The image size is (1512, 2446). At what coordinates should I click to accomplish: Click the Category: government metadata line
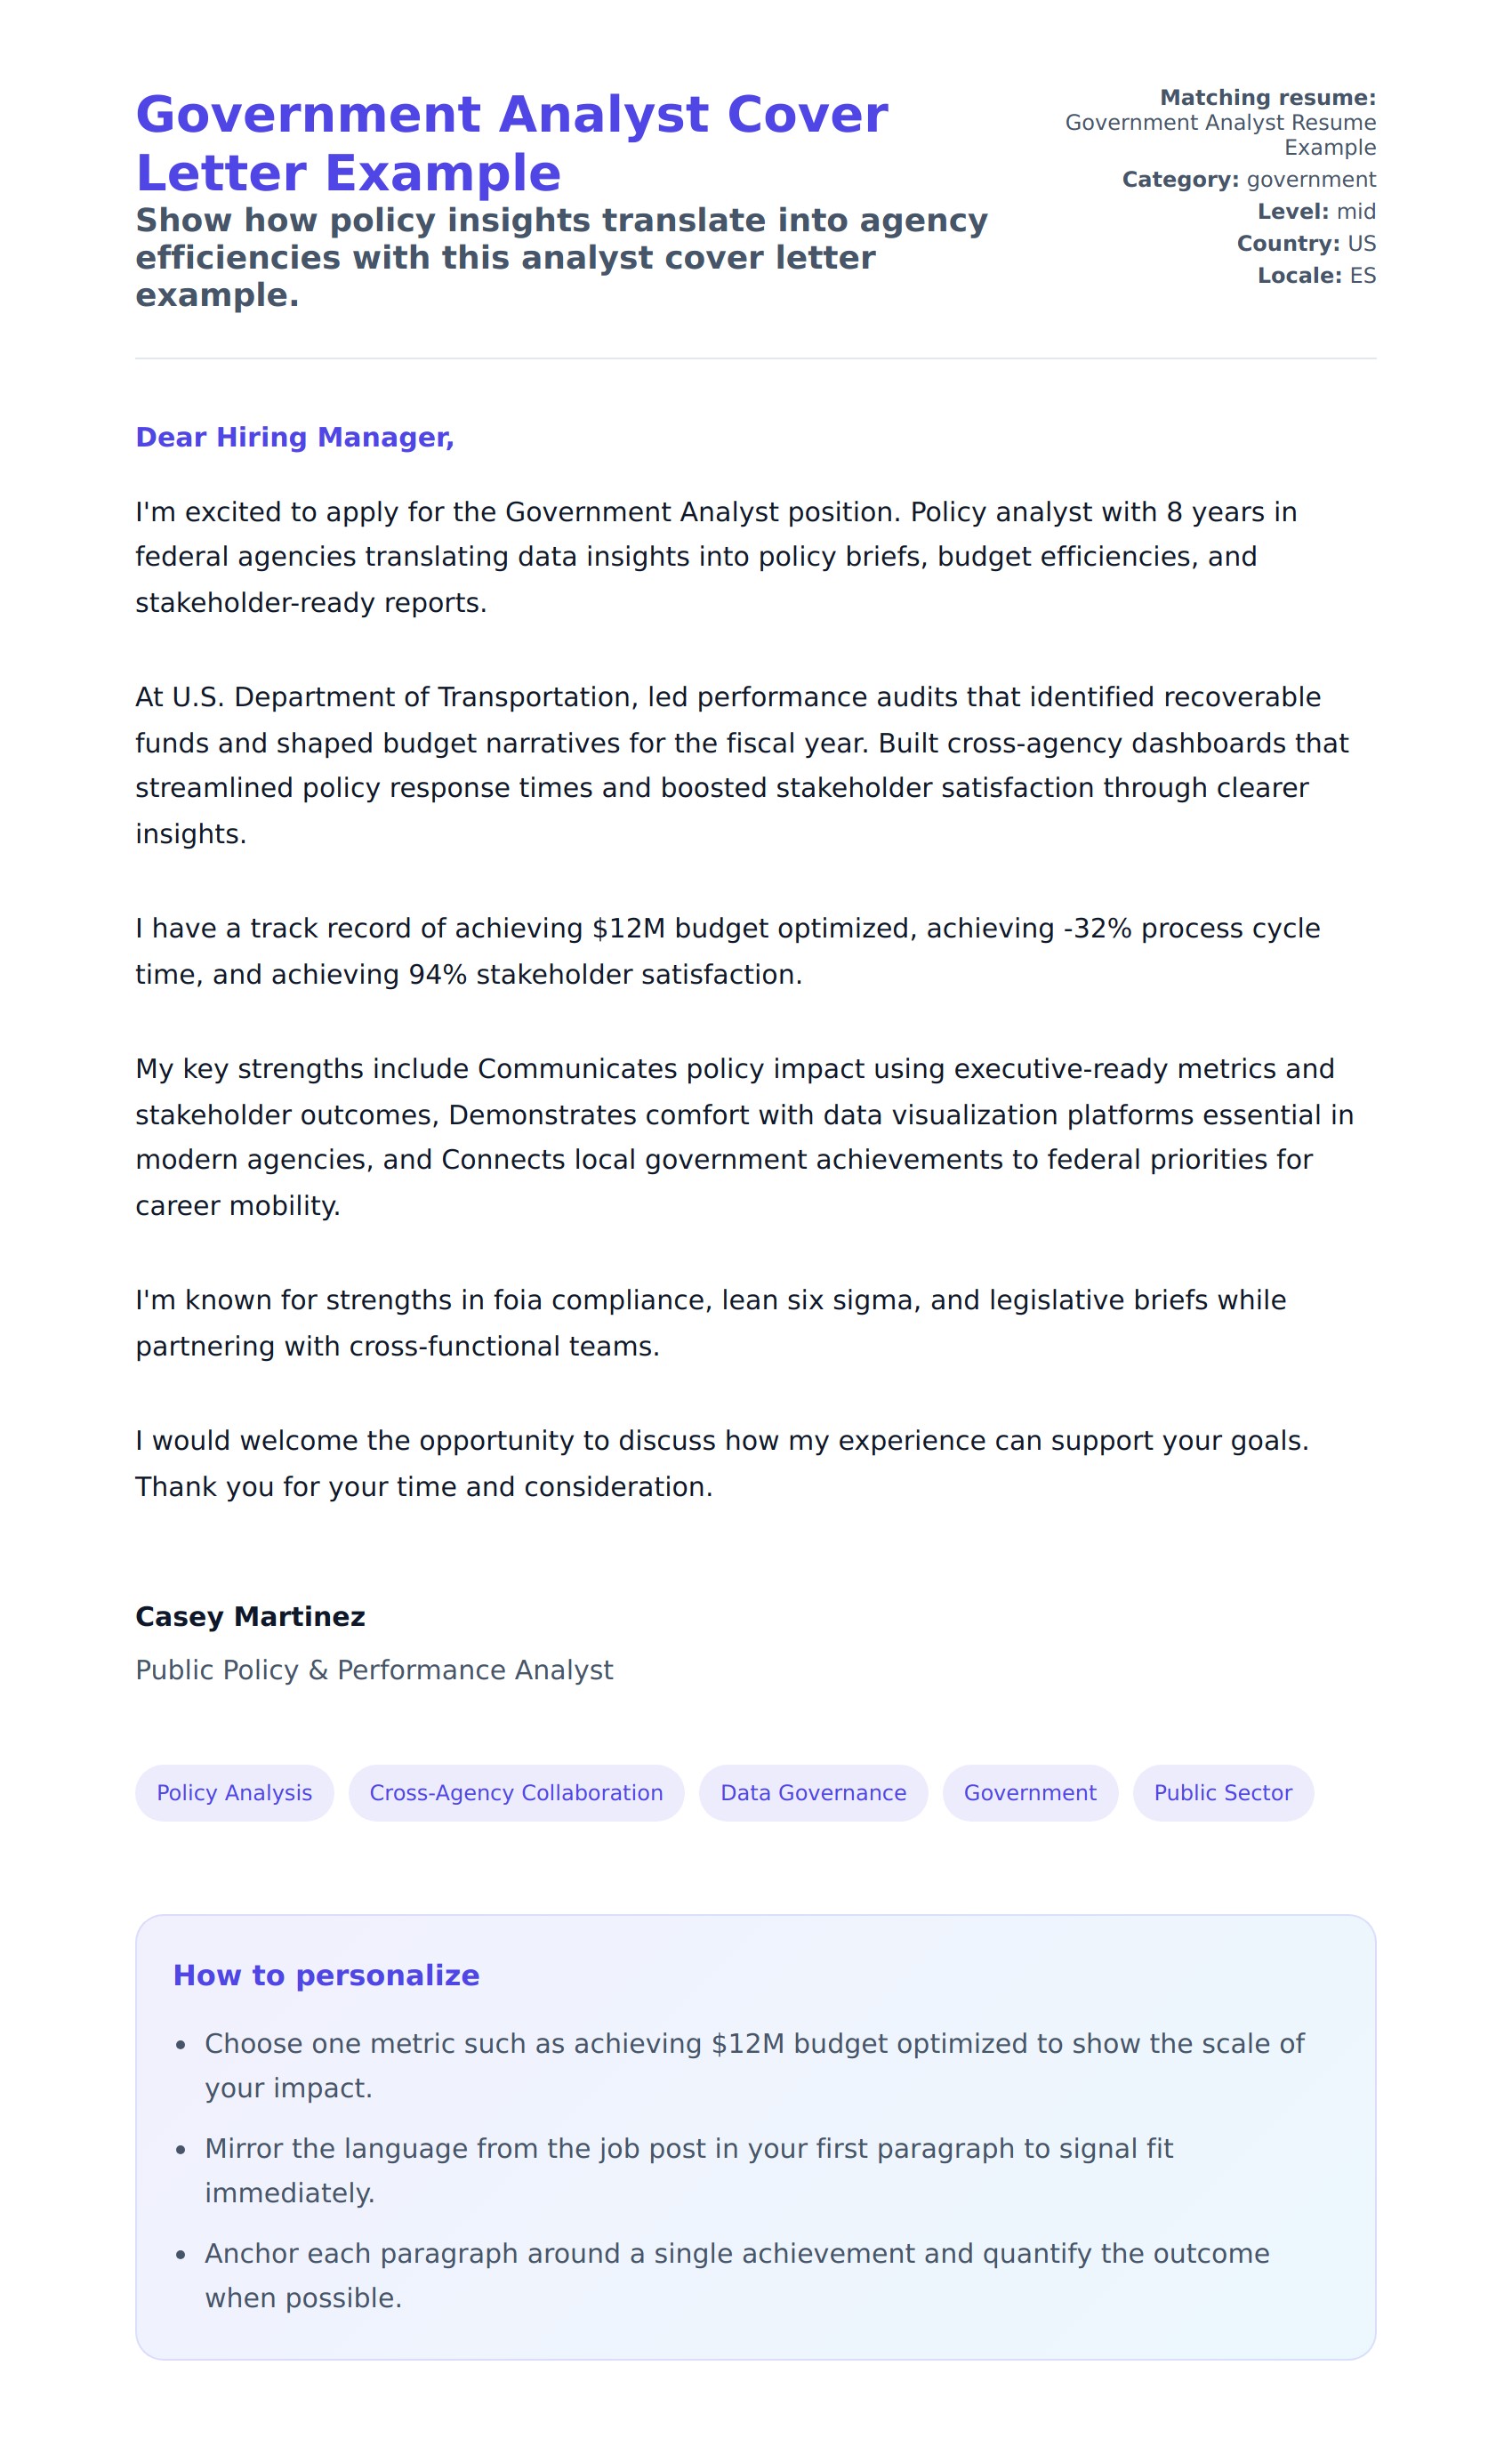[1248, 179]
